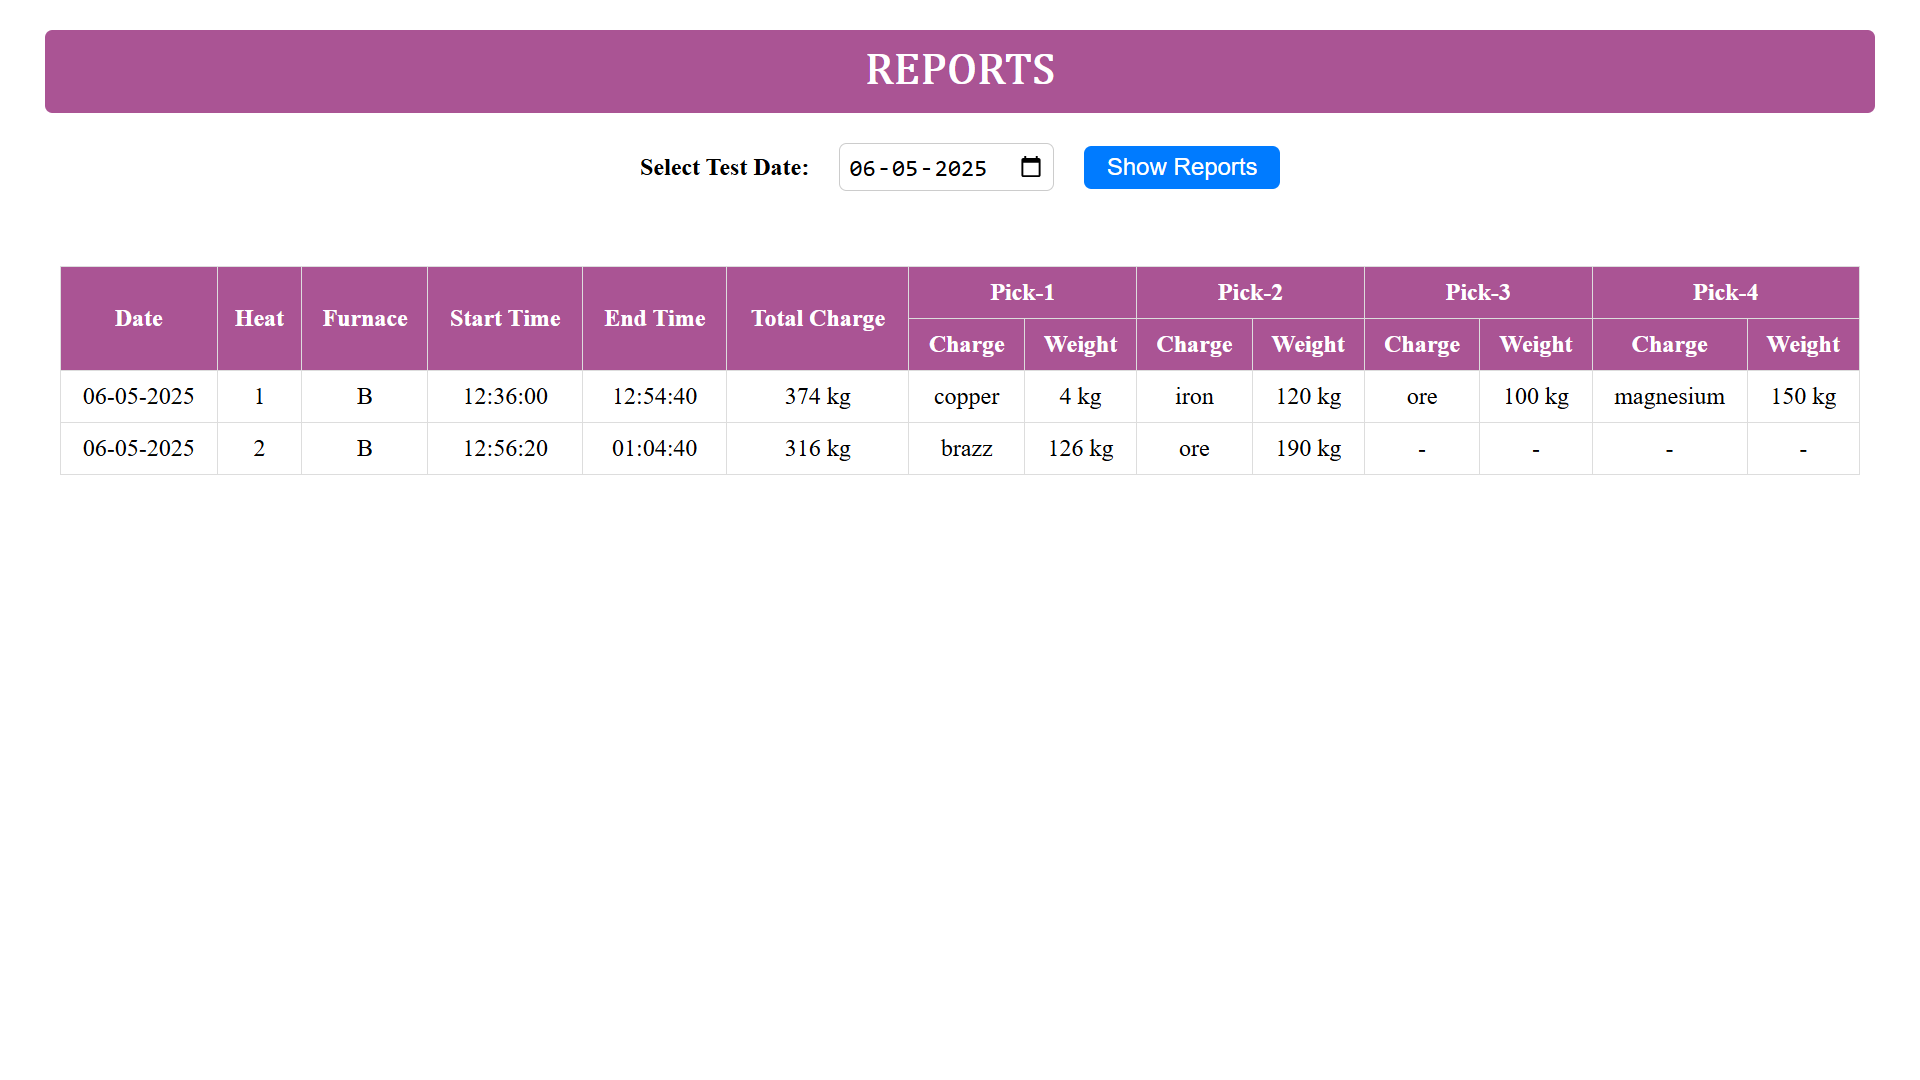Click the Date column header

click(x=139, y=318)
